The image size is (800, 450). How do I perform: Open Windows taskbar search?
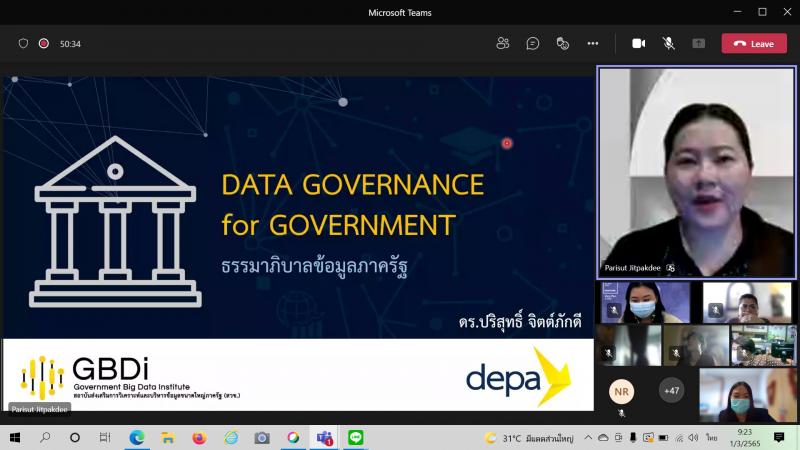(45, 438)
